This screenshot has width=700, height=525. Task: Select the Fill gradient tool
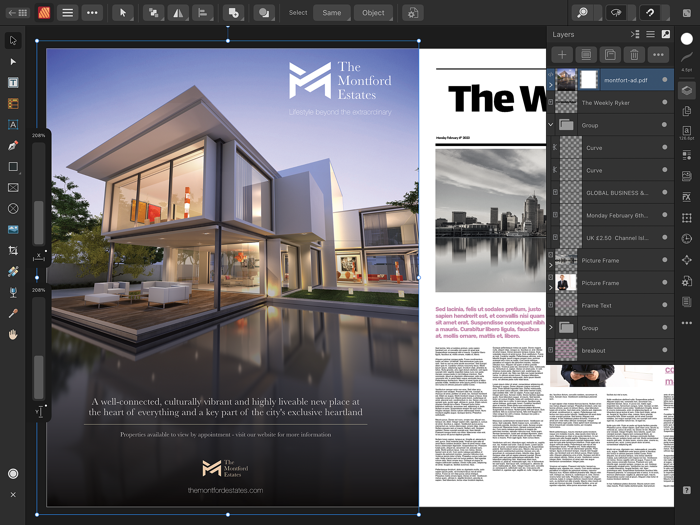[13, 271]
